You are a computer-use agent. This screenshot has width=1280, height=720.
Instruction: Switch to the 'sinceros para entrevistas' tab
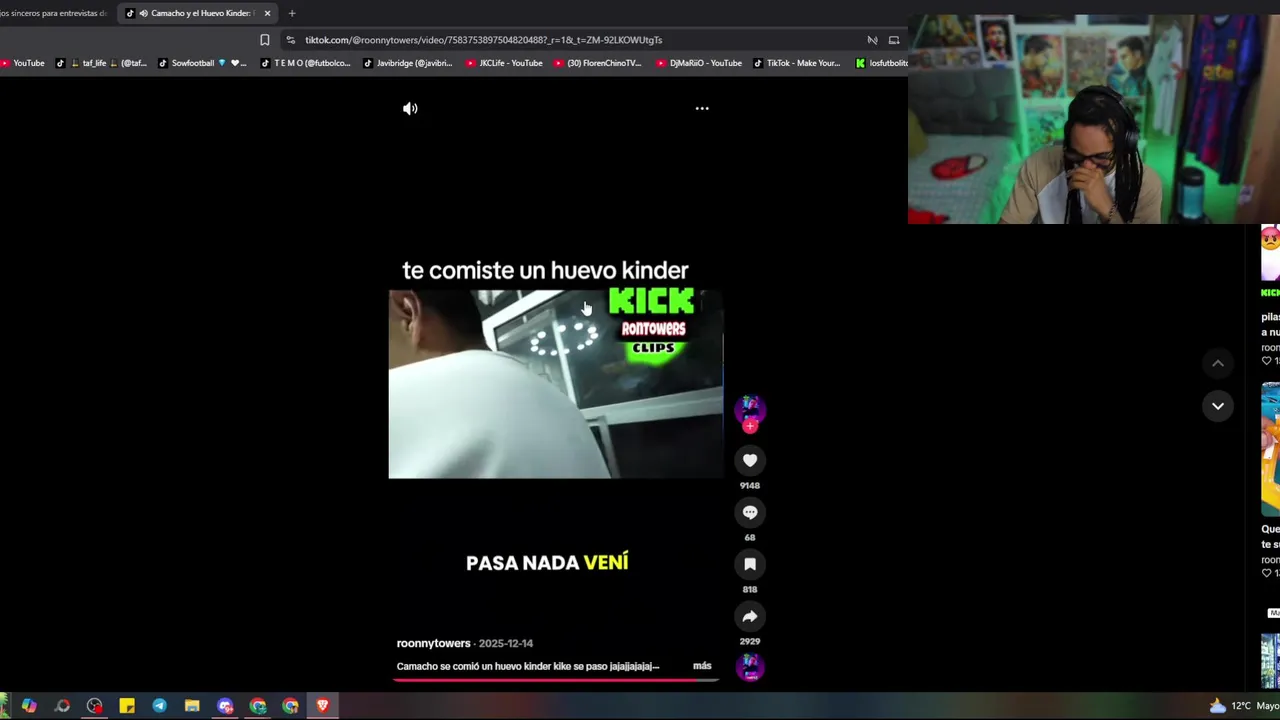56,13
